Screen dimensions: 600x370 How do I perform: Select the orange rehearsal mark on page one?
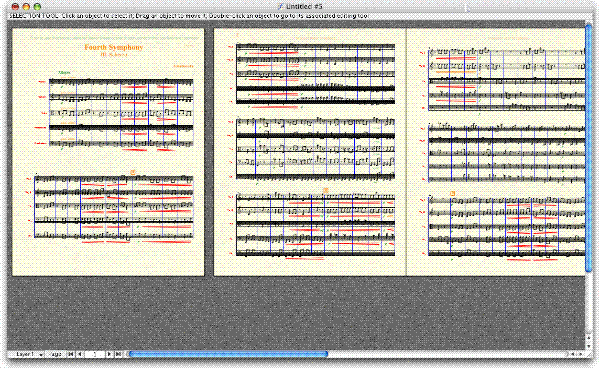click(133, 173)
